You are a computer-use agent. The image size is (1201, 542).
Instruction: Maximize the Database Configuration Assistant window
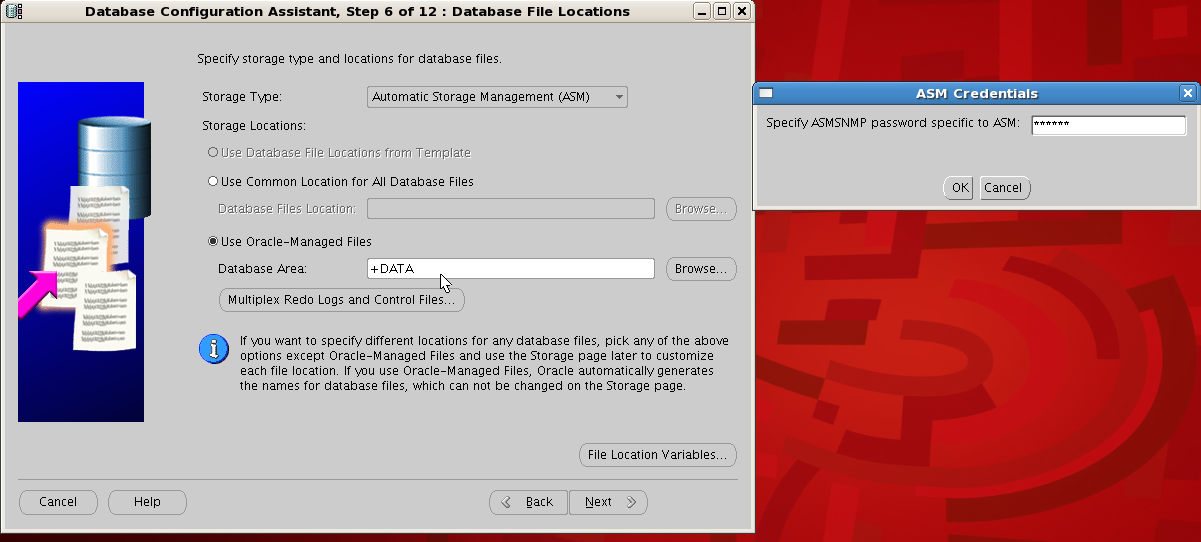point(722,11)
